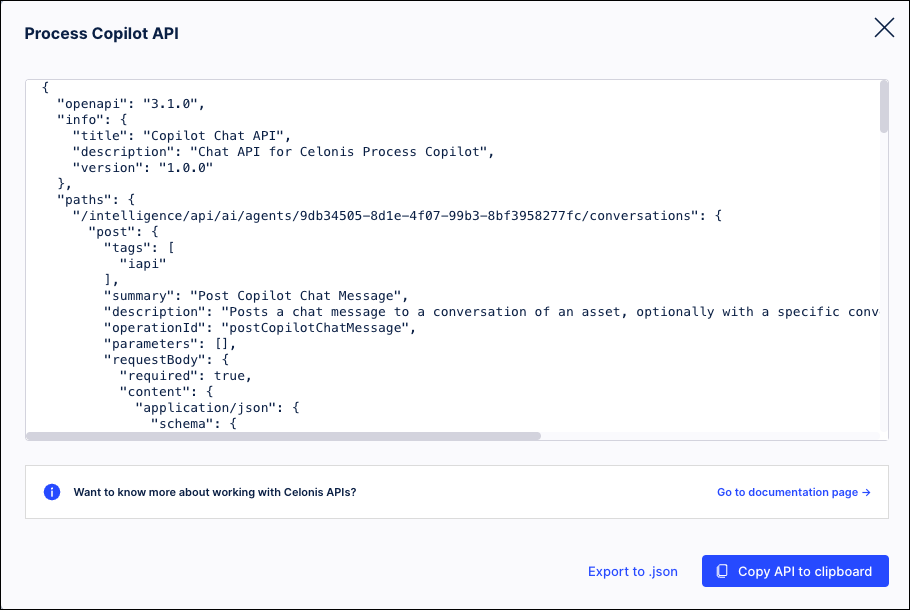Click the Process Copilot API title

pos(102,34)
